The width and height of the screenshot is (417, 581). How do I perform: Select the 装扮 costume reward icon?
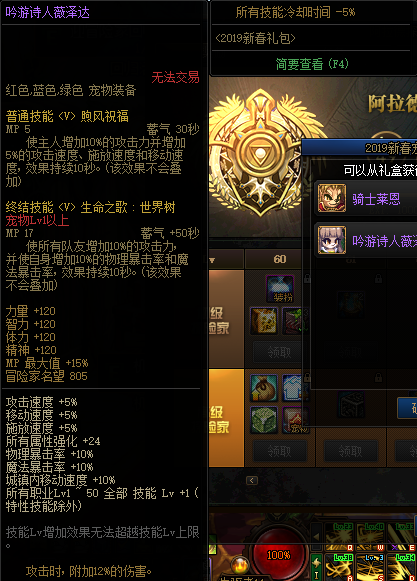point(280,289)
